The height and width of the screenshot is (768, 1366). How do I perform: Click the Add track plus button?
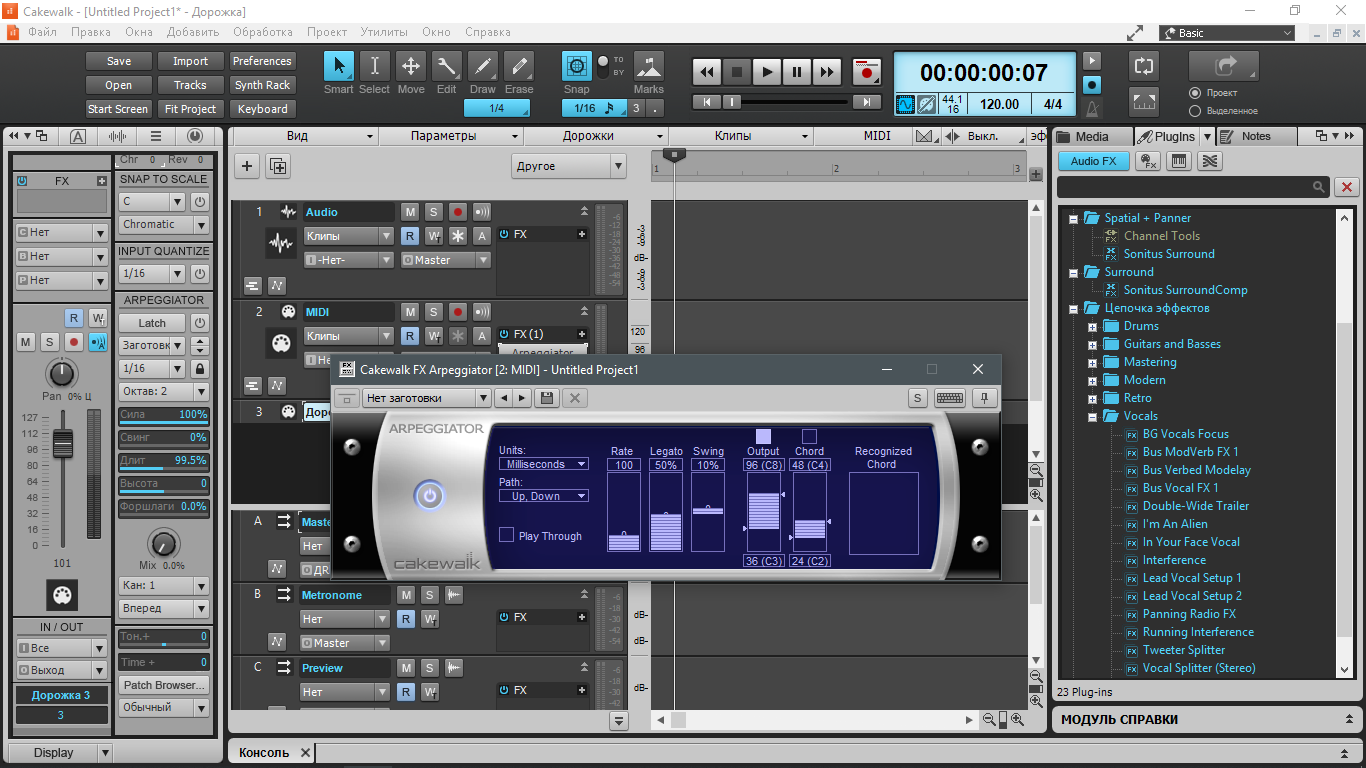click(x=247, y=166)
